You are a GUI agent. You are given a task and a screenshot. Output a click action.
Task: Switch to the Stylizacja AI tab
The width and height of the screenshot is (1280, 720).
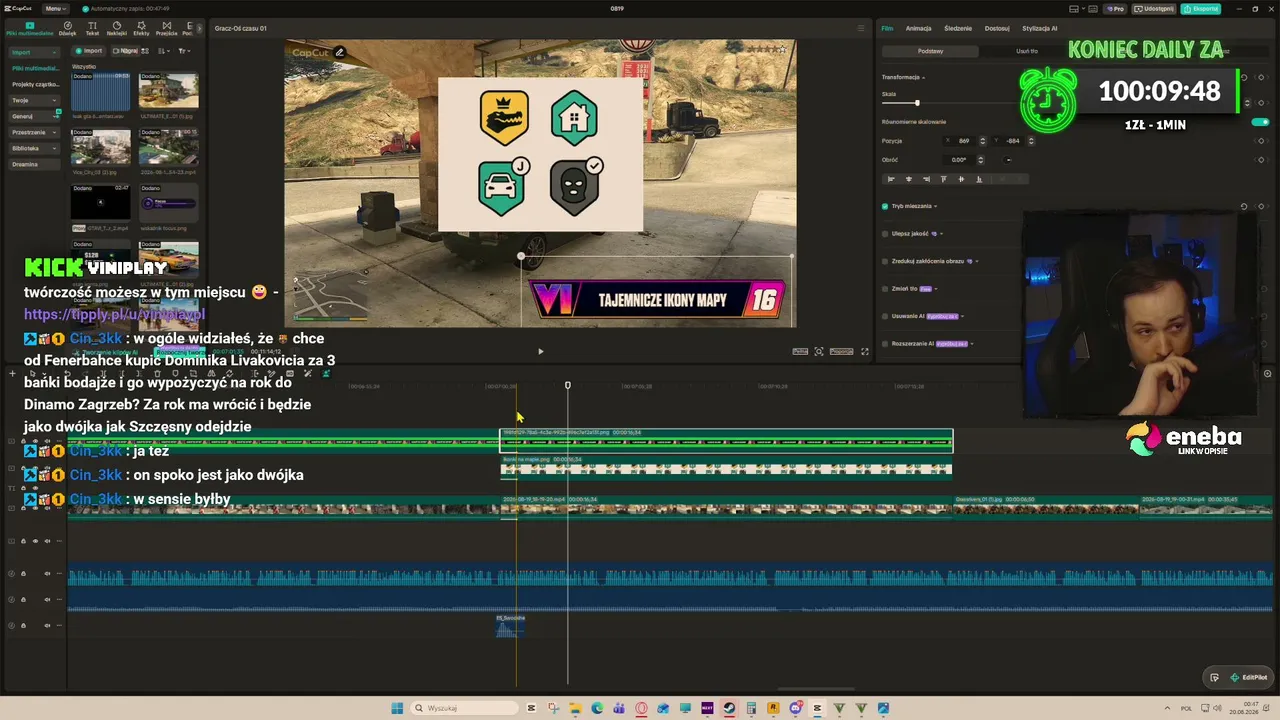(x=1039, y=28)
